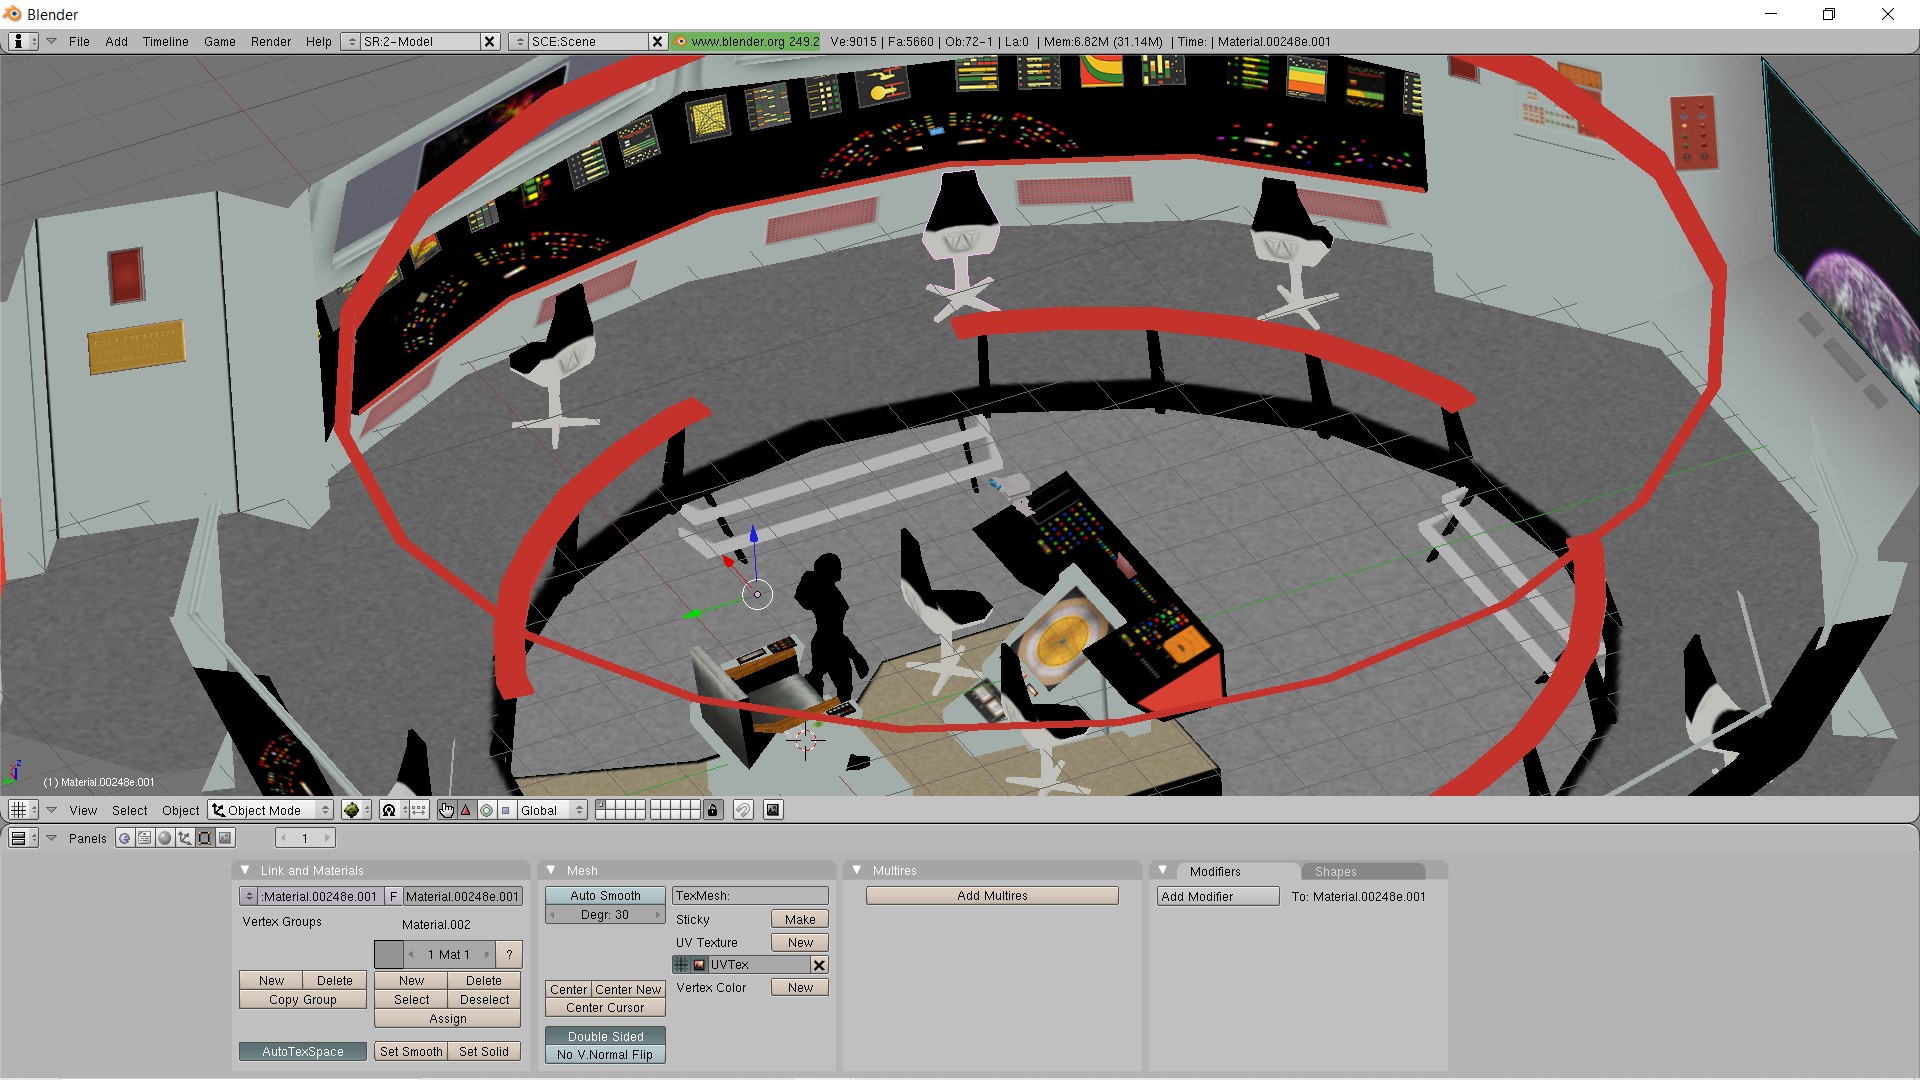The height and width of the screenshot is (1080, 1920).
Task: Click the UVTex render image icon
Action: (x=700, y=965)
